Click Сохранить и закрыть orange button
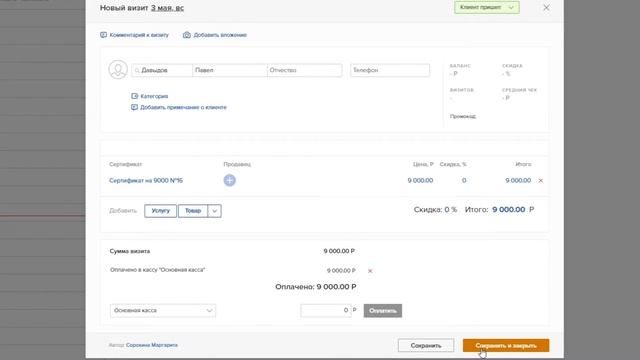This screenshot has width=640, height=360. 506,345
